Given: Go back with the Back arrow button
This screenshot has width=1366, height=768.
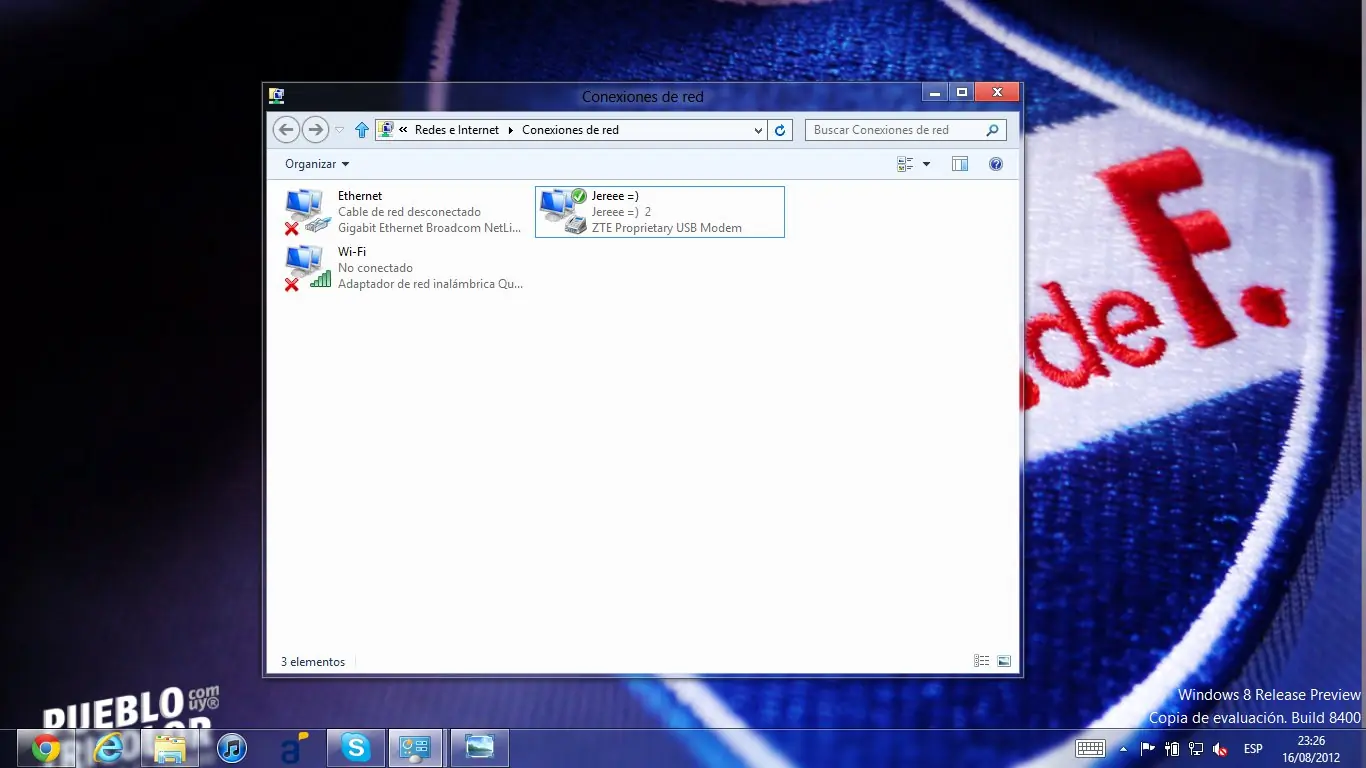Looking at the screenshot, I should (286, 129).
